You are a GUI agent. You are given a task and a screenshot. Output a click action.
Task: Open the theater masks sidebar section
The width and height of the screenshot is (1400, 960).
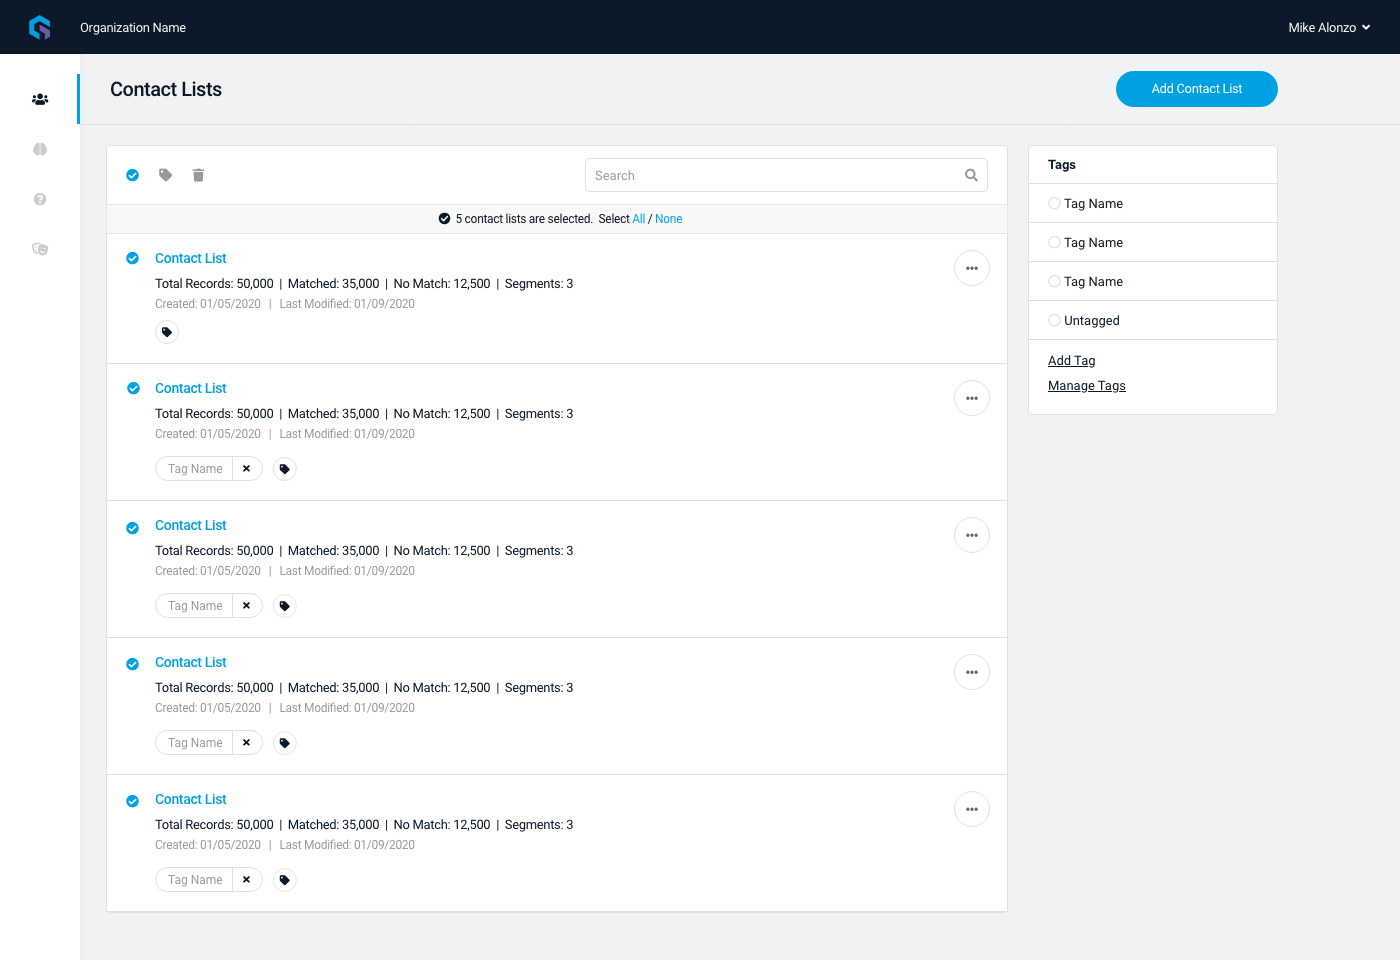coord(40,249)
